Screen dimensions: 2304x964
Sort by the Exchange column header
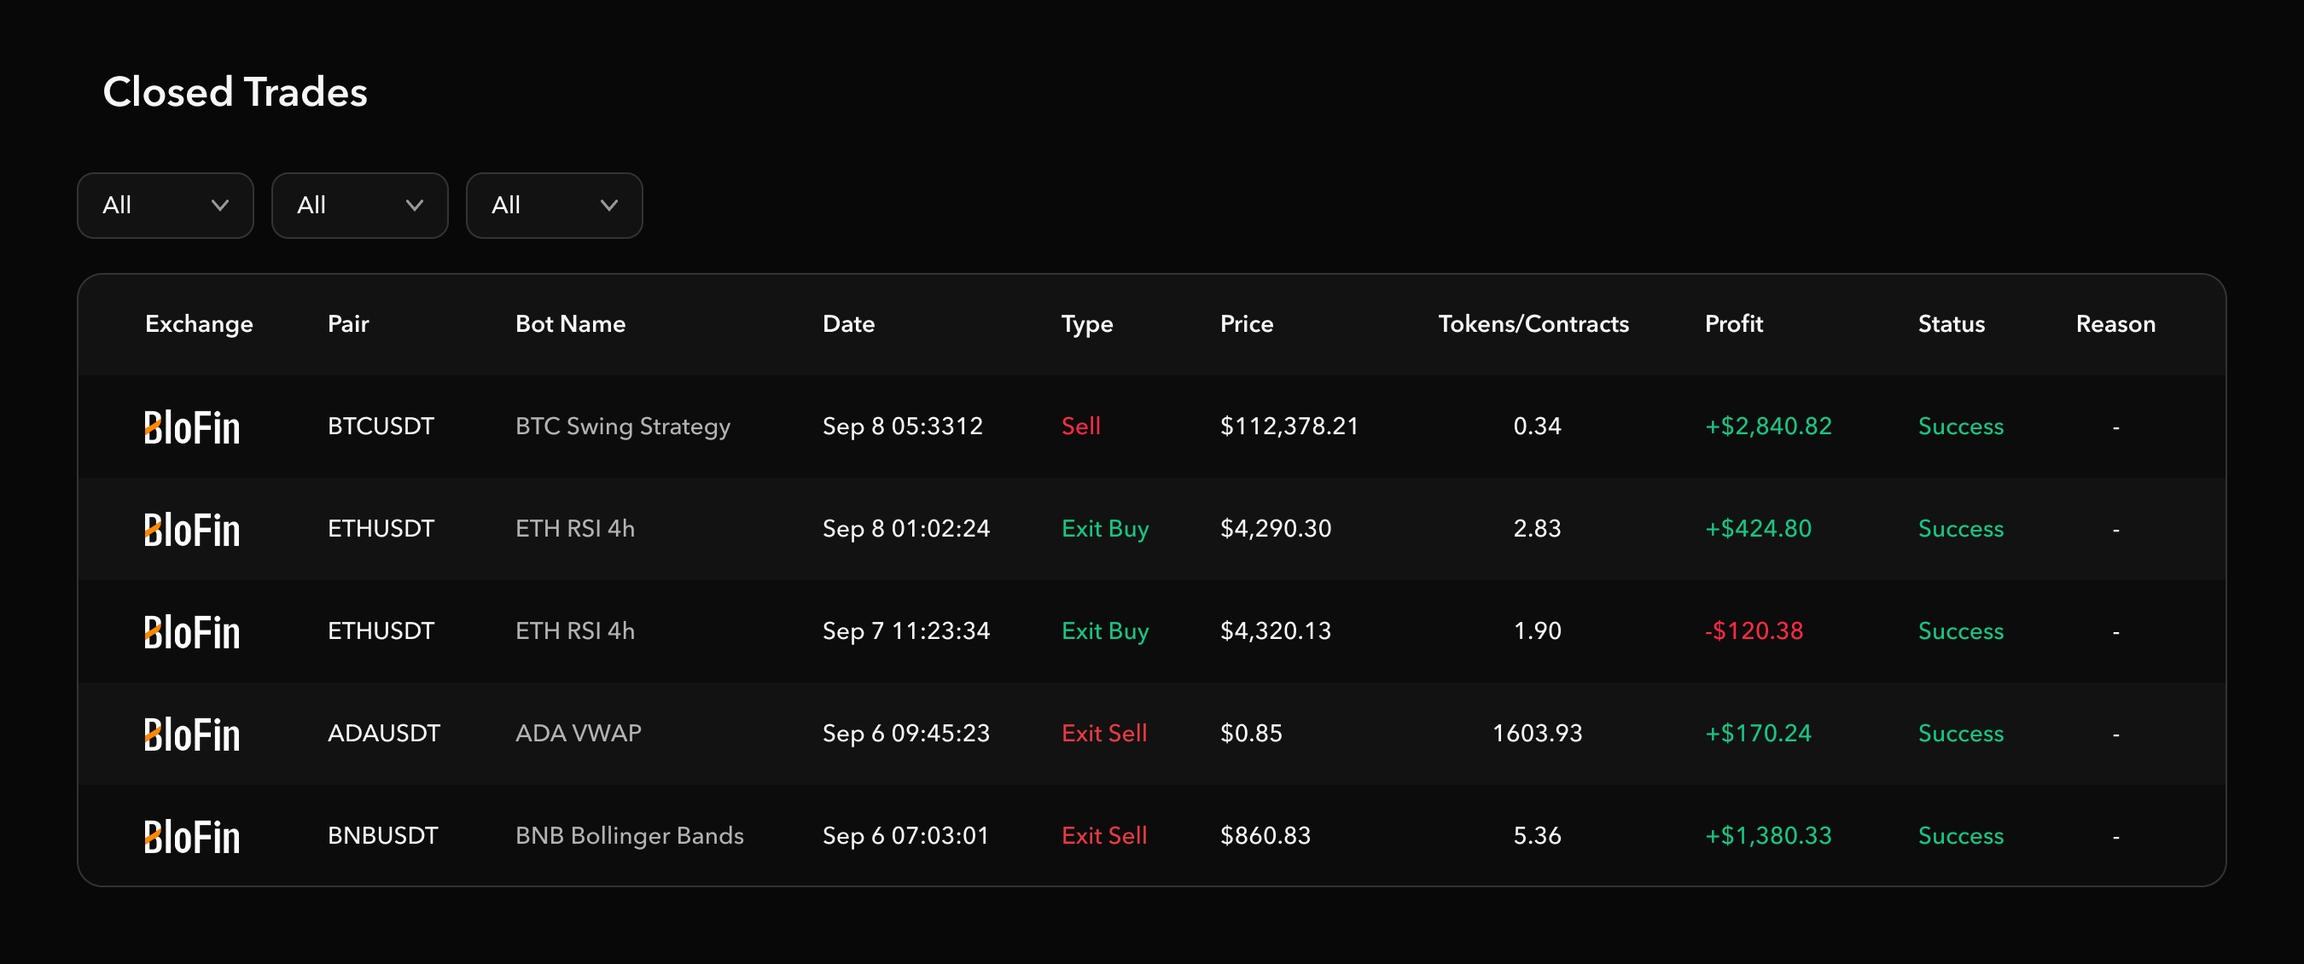tap(199, 324)
